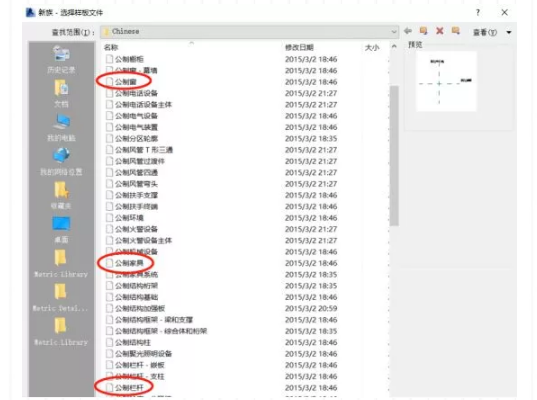Viewport: 537px width, 400px height.
Task: Select the 公制风管弯头 template file
Action: click(x=132, y=184)
